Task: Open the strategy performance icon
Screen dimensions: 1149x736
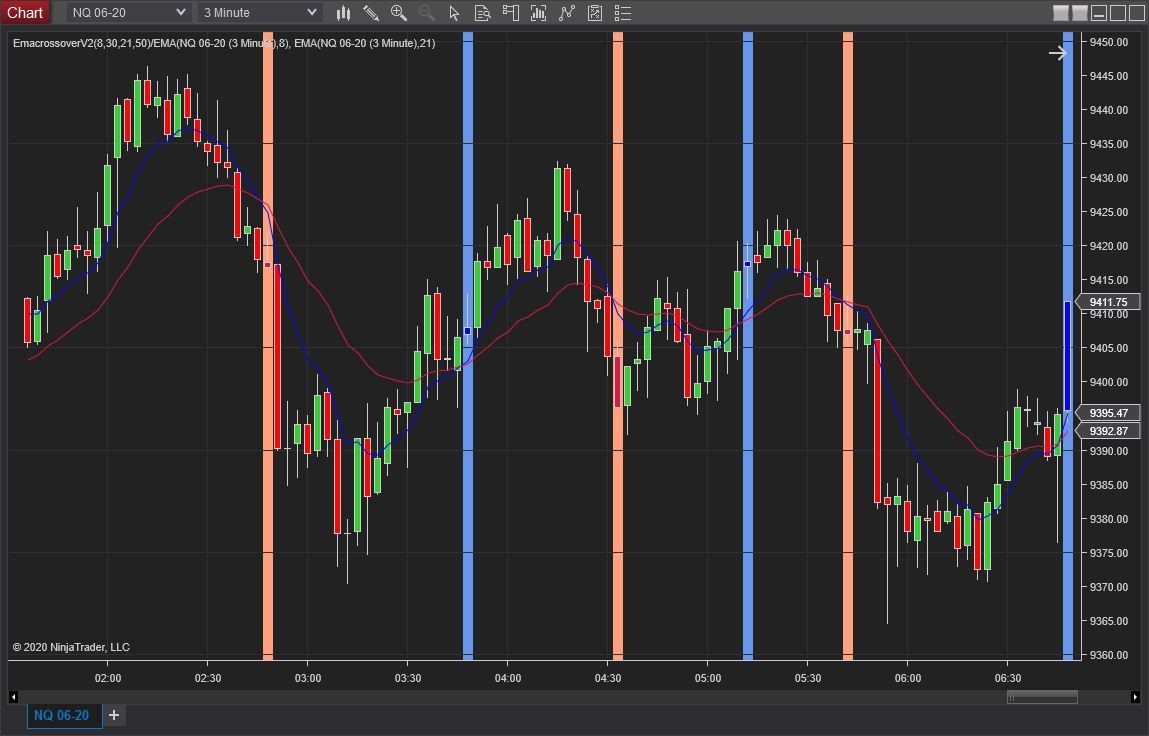Action: tap(594, 12)
